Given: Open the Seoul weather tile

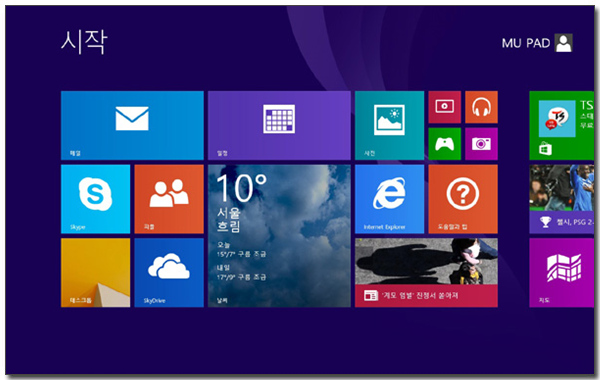Looking at the screenshot, I should (x=279, y=236).
